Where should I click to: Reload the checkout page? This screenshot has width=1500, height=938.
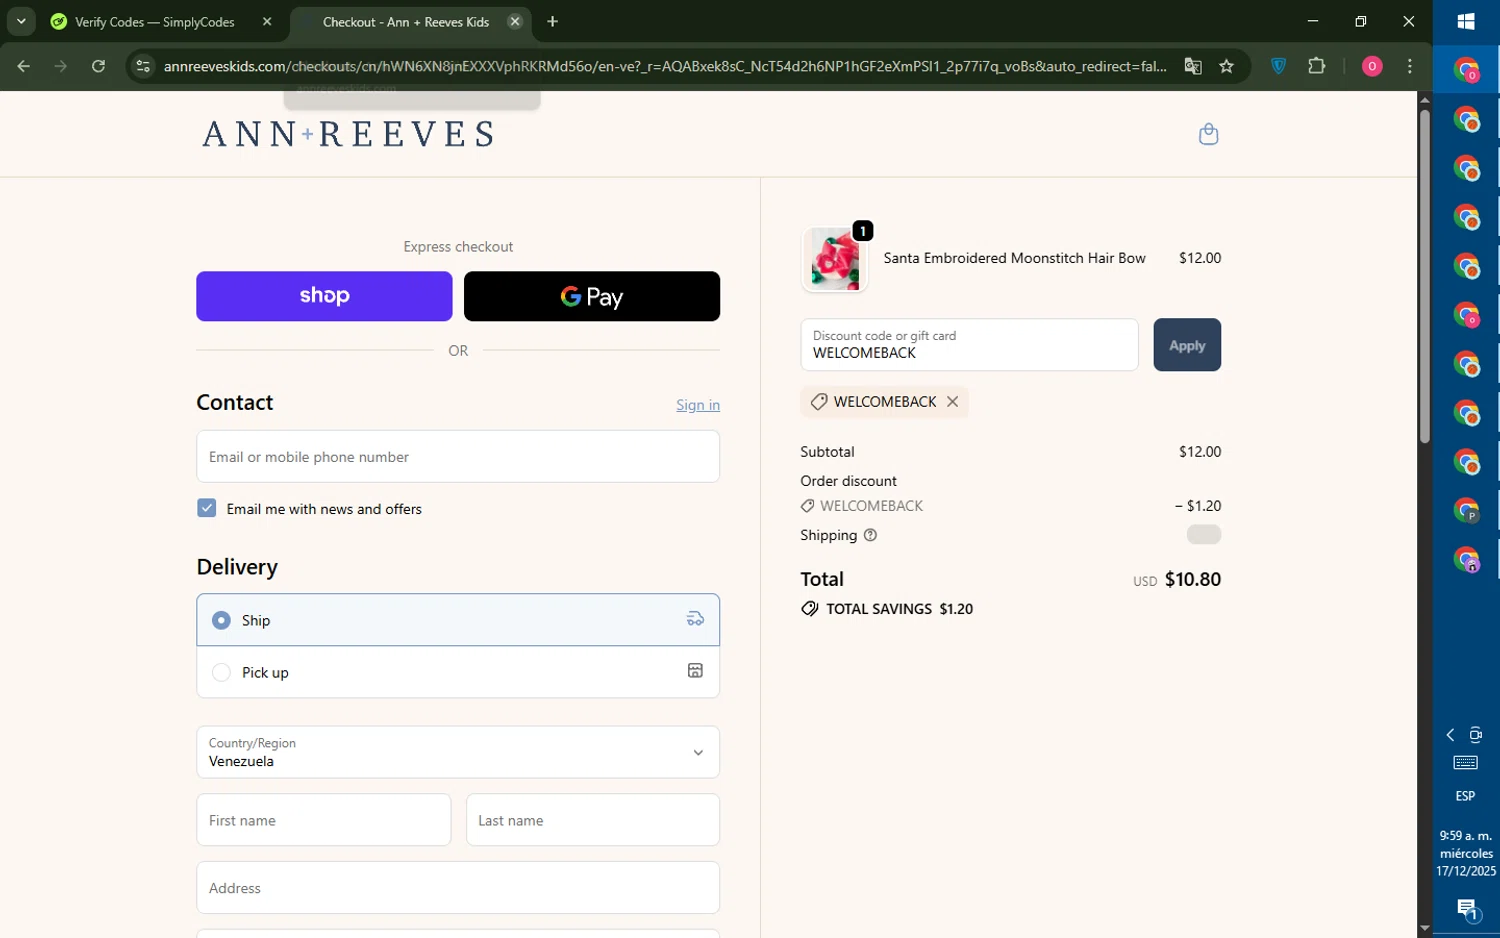pos(98,66)
